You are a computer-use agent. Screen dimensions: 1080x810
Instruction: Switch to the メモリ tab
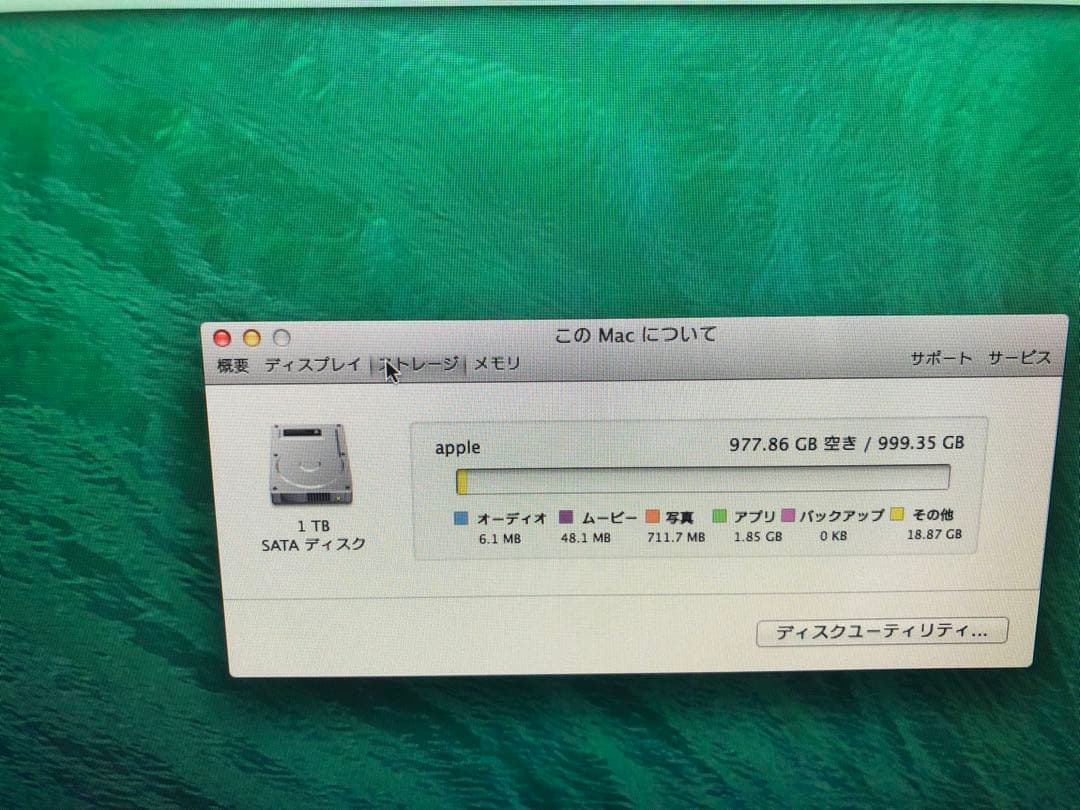(495, 364)
